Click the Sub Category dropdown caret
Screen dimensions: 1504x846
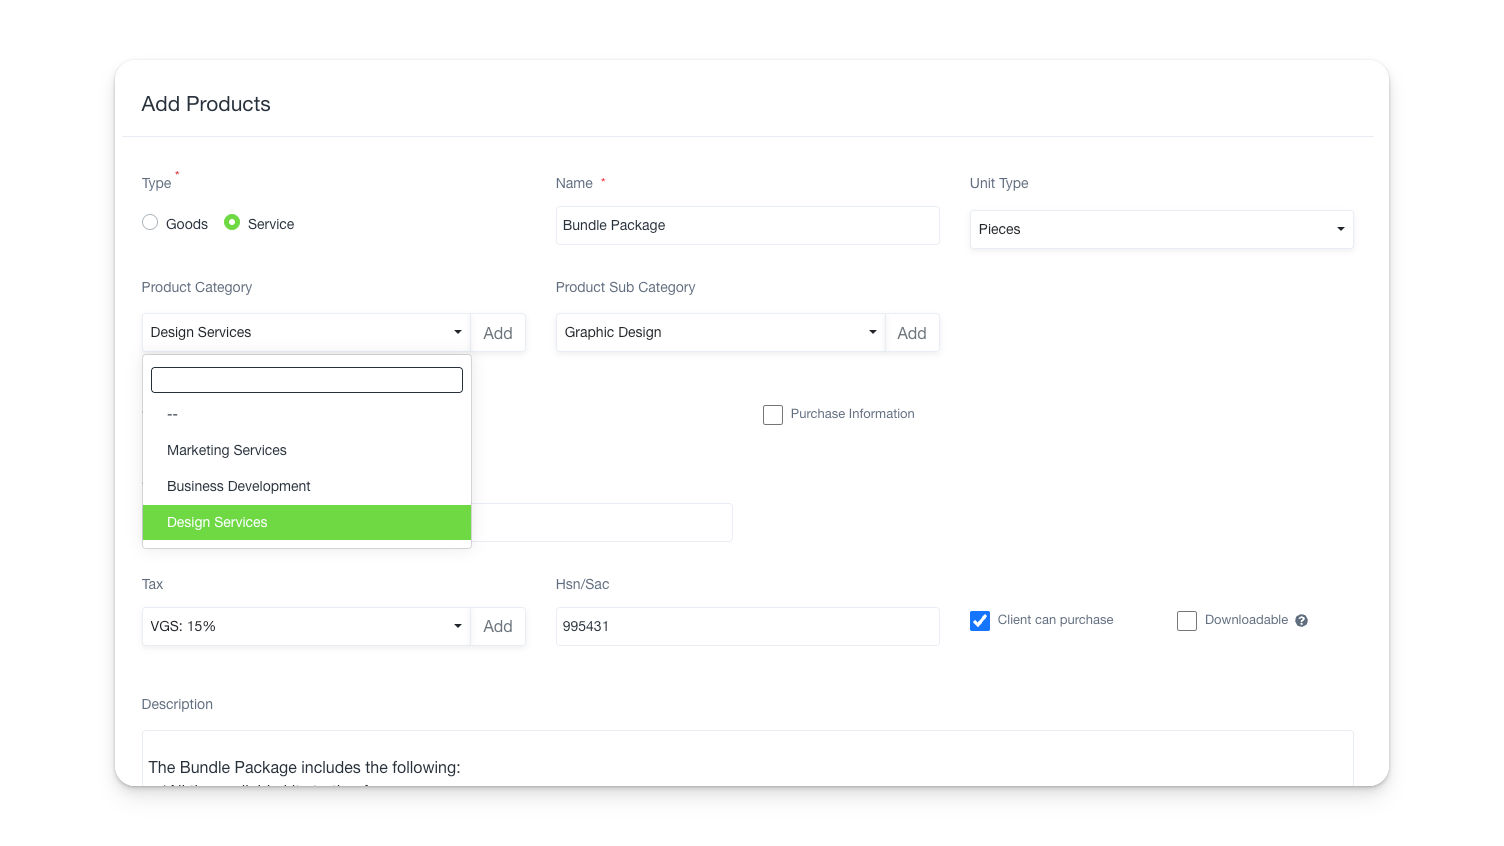click(x=872, y=332)
